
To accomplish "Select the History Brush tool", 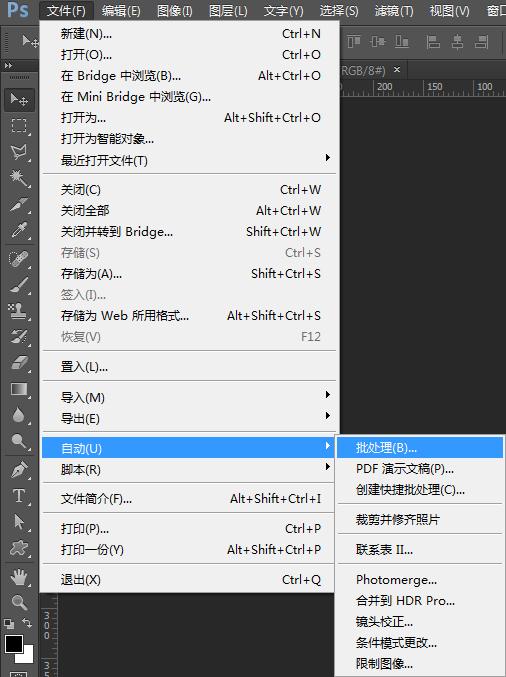I will (x=19, y=336).
